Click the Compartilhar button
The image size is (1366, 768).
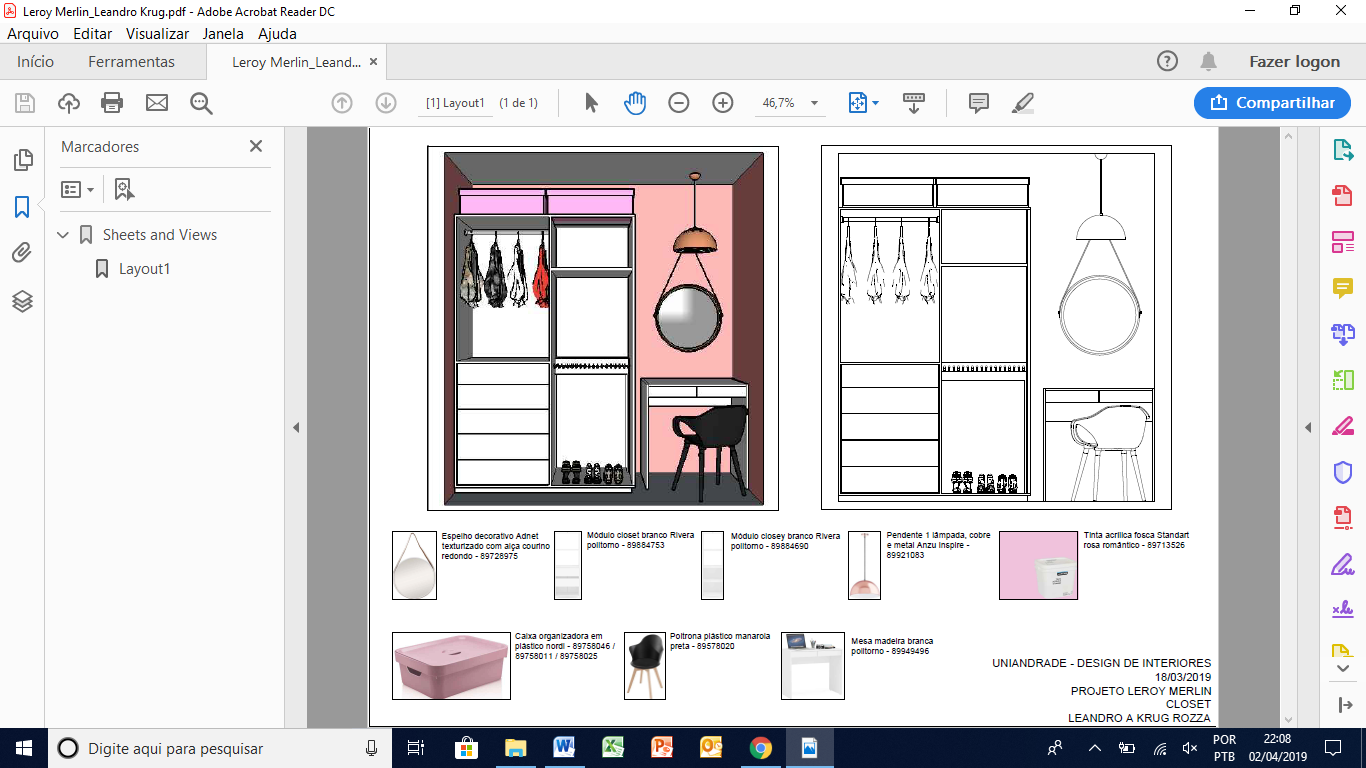(1272, 103)
